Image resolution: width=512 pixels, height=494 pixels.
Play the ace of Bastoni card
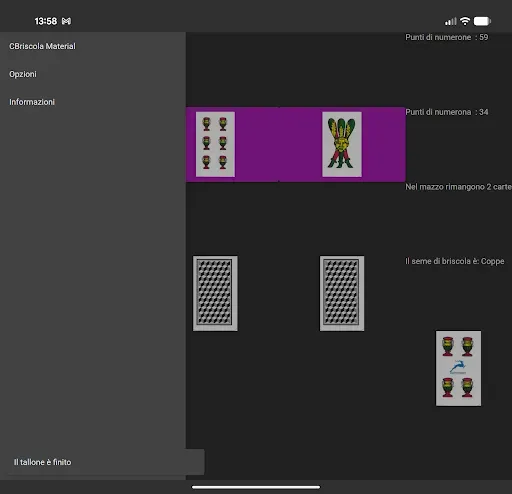(342, 144)
